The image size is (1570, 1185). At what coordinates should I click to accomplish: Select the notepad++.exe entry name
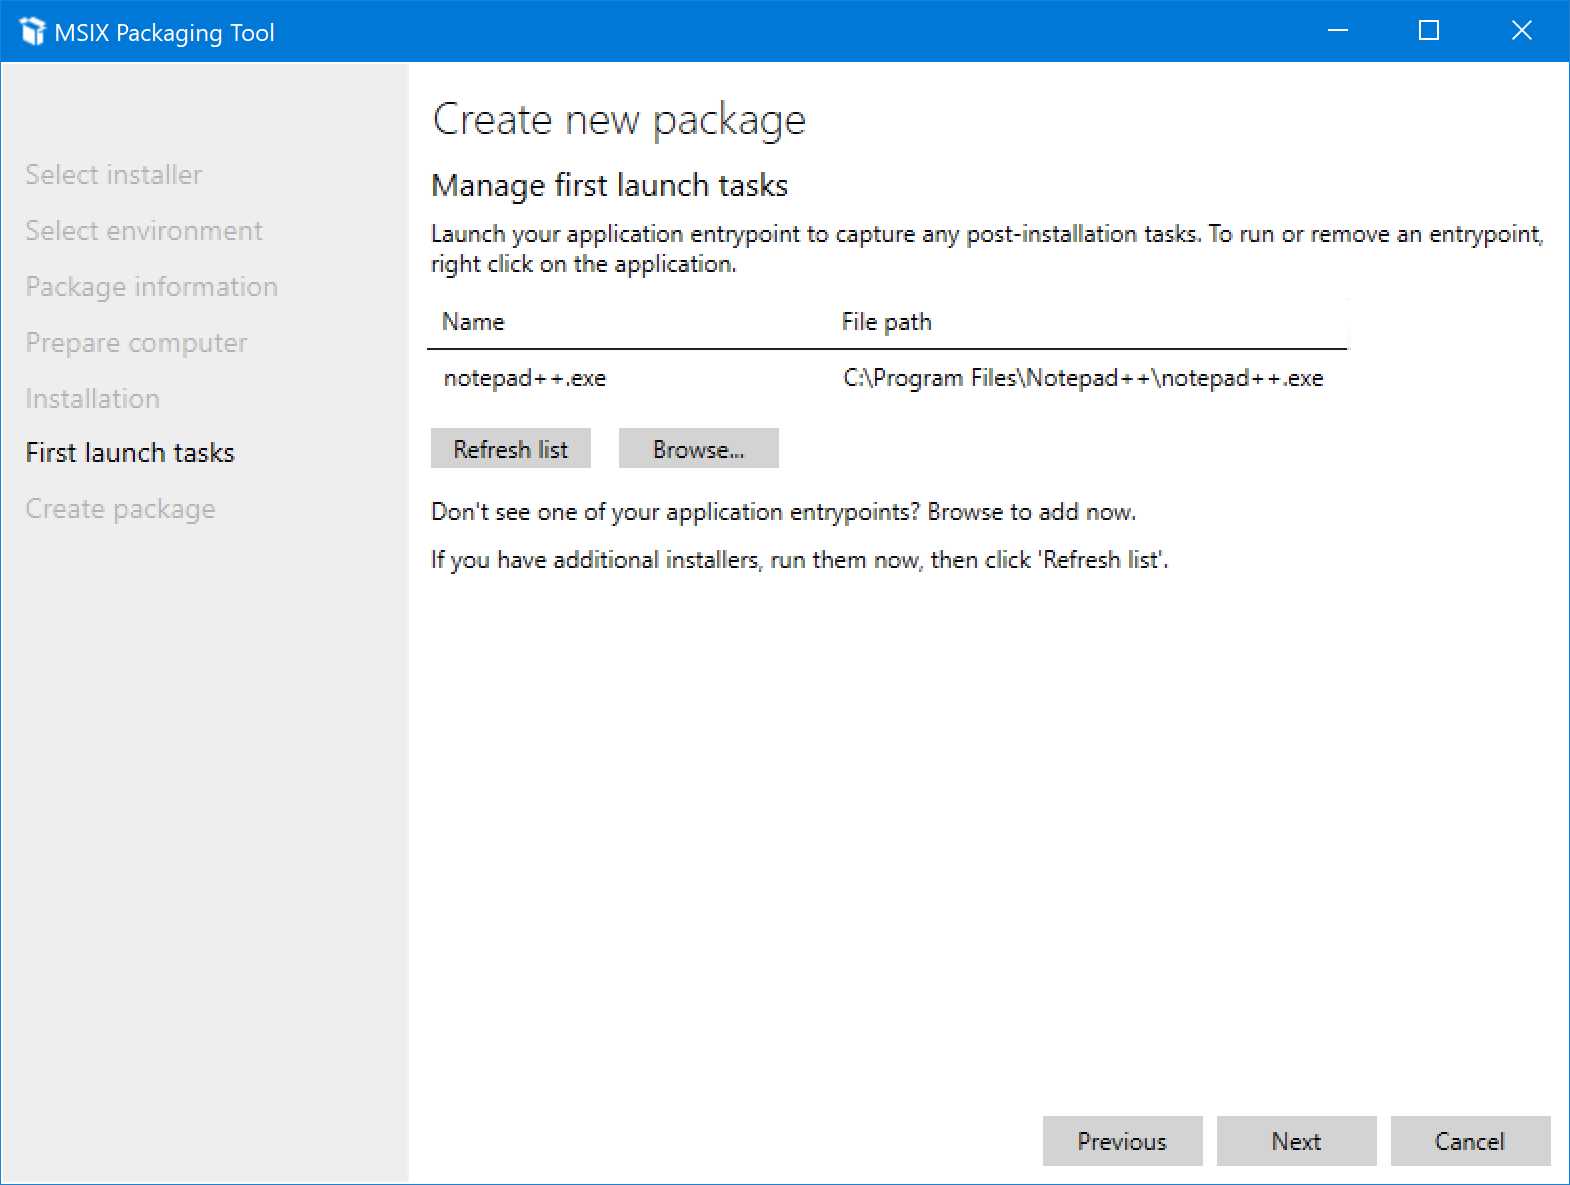tap(525, 378)
